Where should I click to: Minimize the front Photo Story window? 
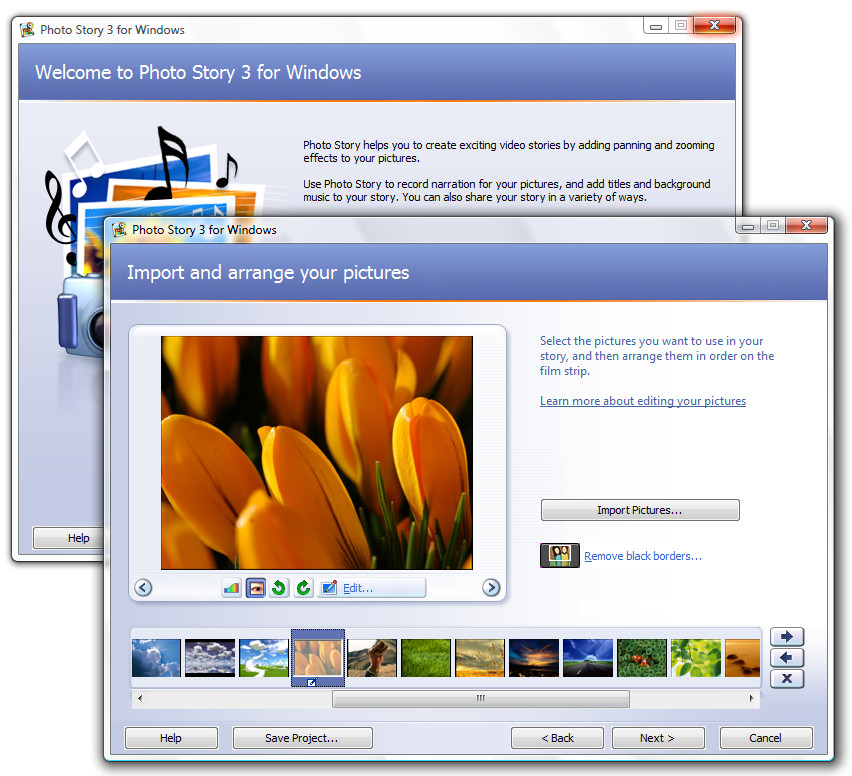[x=748, y=226]
